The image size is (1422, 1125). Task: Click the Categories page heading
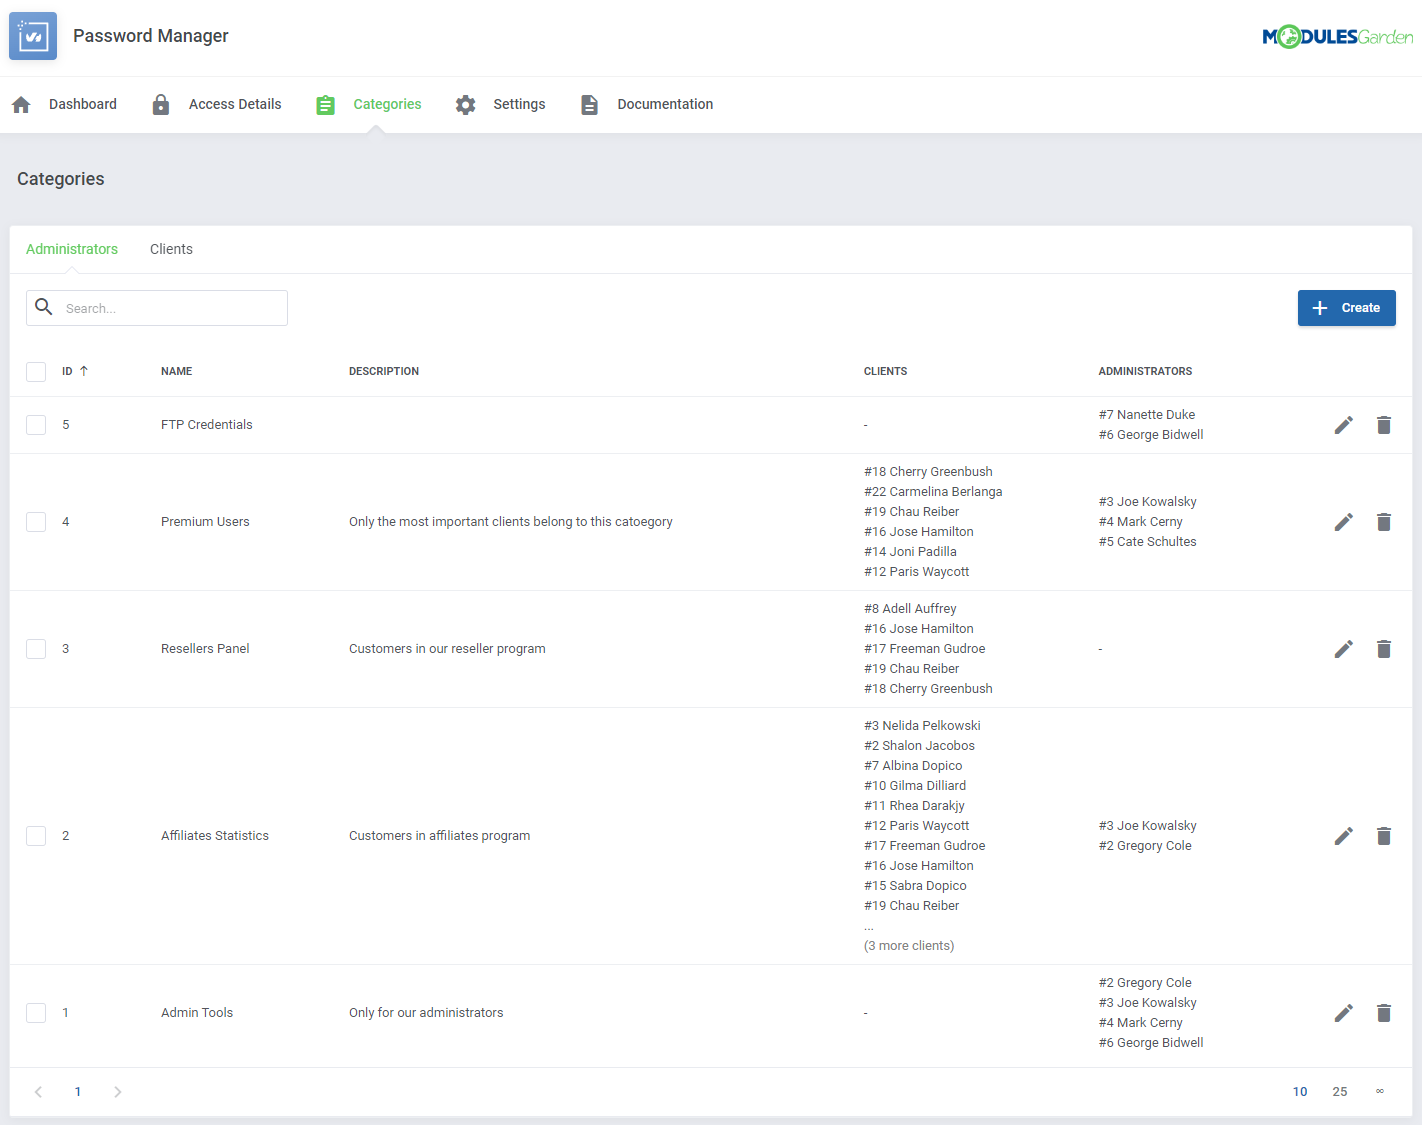(61, 179)
